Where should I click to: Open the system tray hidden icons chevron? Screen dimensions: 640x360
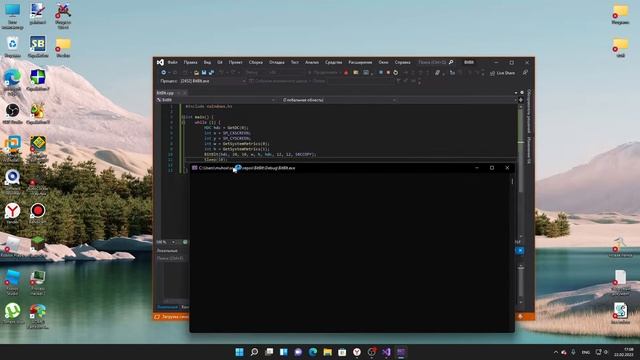[x=556, y=352]
